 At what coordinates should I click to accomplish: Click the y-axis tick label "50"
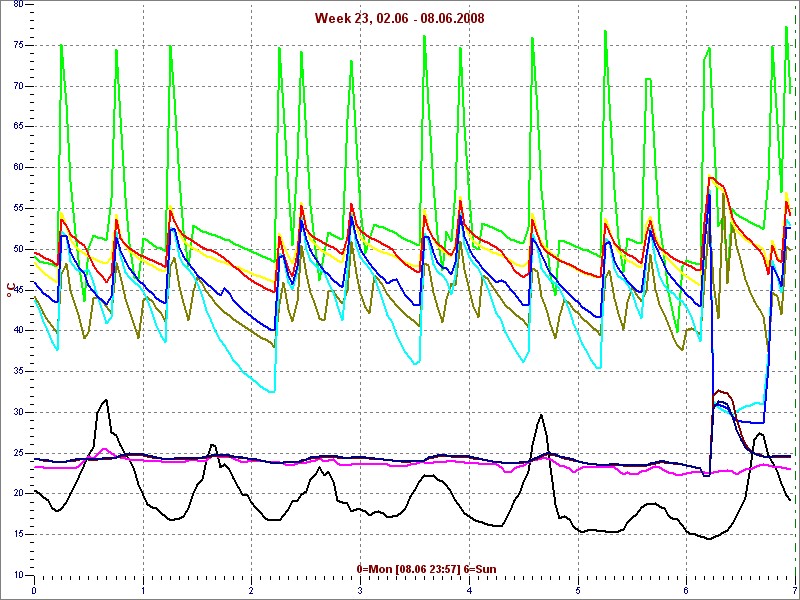[x=17, y=249]
